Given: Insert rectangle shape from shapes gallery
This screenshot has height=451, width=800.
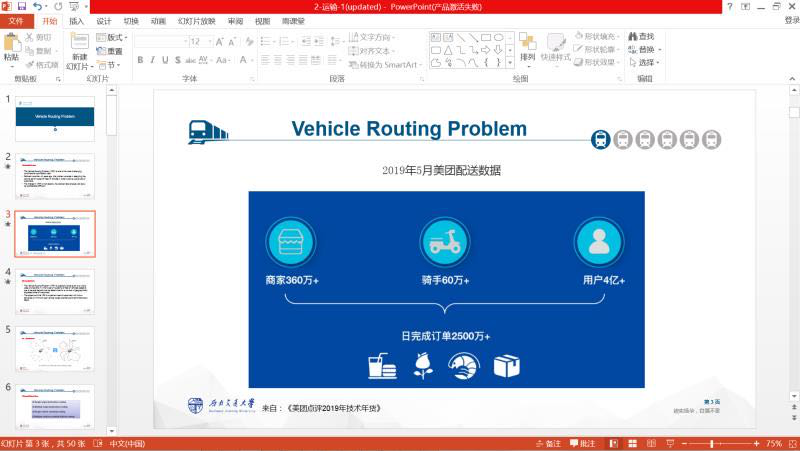Looking at the screenshot, I should [x=486, y=37].
